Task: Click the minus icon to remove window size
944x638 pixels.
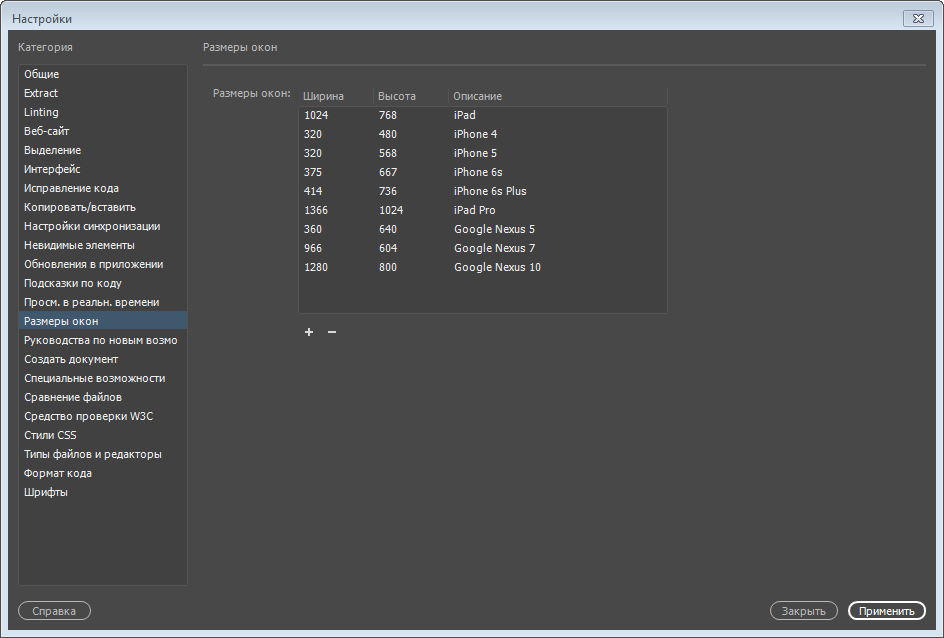Action: pyautogui.click(x=332, y=332)
